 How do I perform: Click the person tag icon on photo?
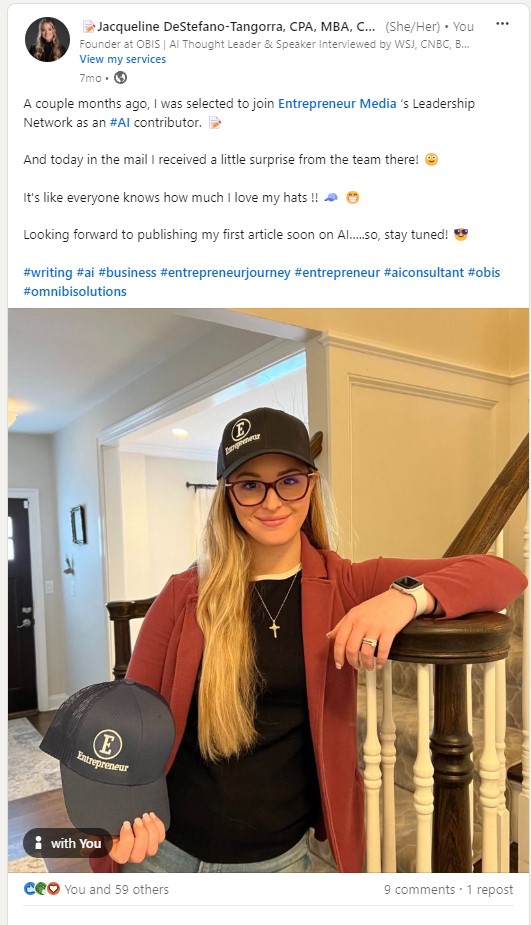click(x=38, y=843)
